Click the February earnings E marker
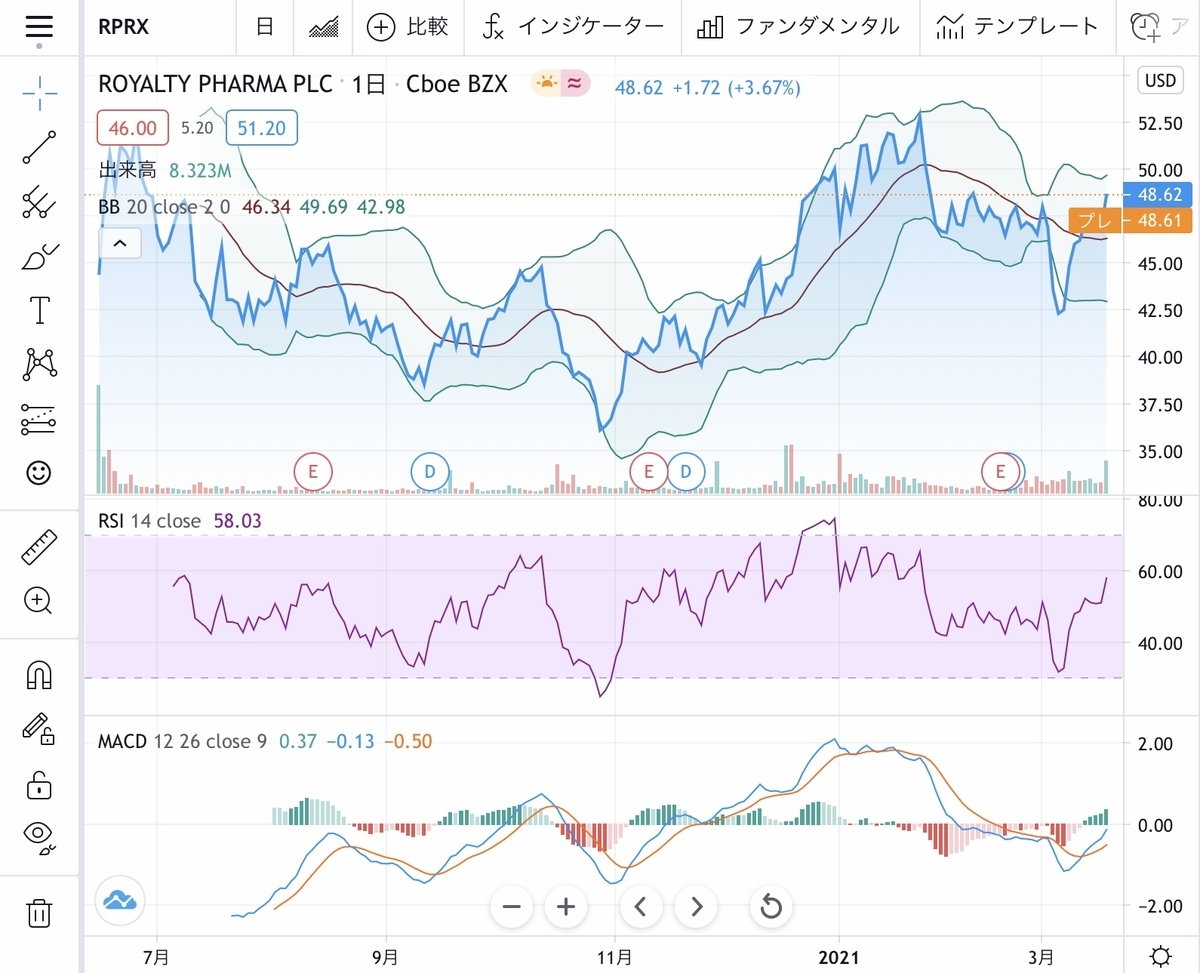The width and height of the screenshot is (1200, 973). [999, 471]
